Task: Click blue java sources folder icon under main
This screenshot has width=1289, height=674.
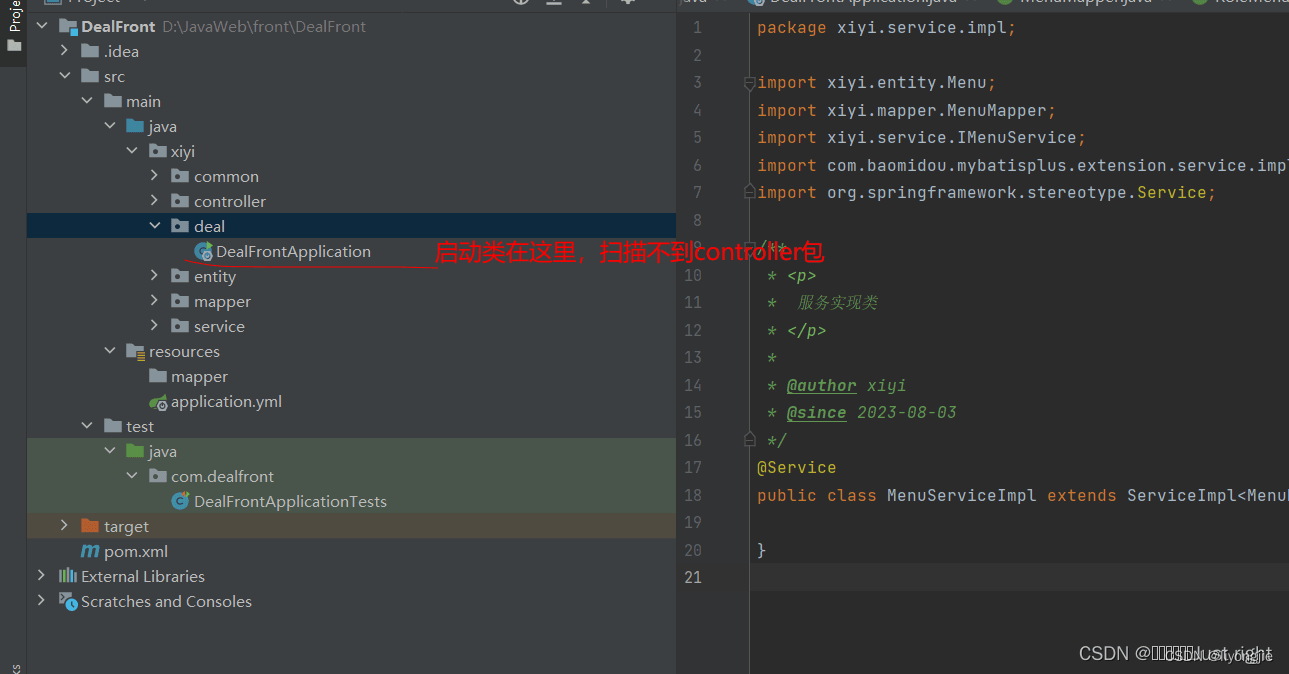Action: pyautogui.click(x=135, y=126)
